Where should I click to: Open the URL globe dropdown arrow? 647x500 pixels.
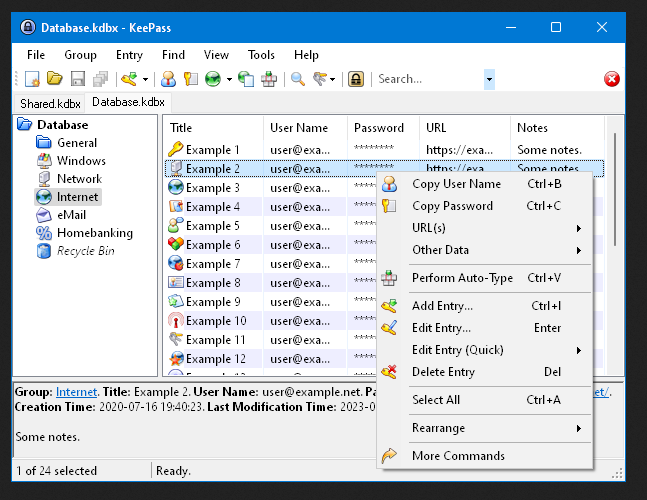tap(229, 79)
